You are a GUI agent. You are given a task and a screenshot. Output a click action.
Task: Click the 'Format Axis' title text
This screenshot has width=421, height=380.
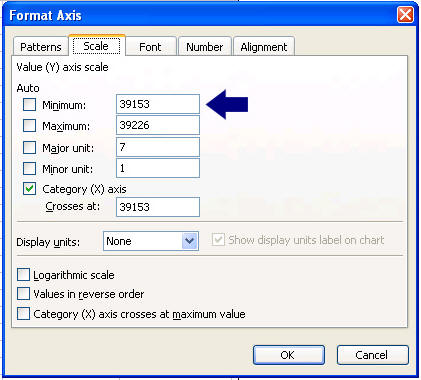(x=45, y=15)
